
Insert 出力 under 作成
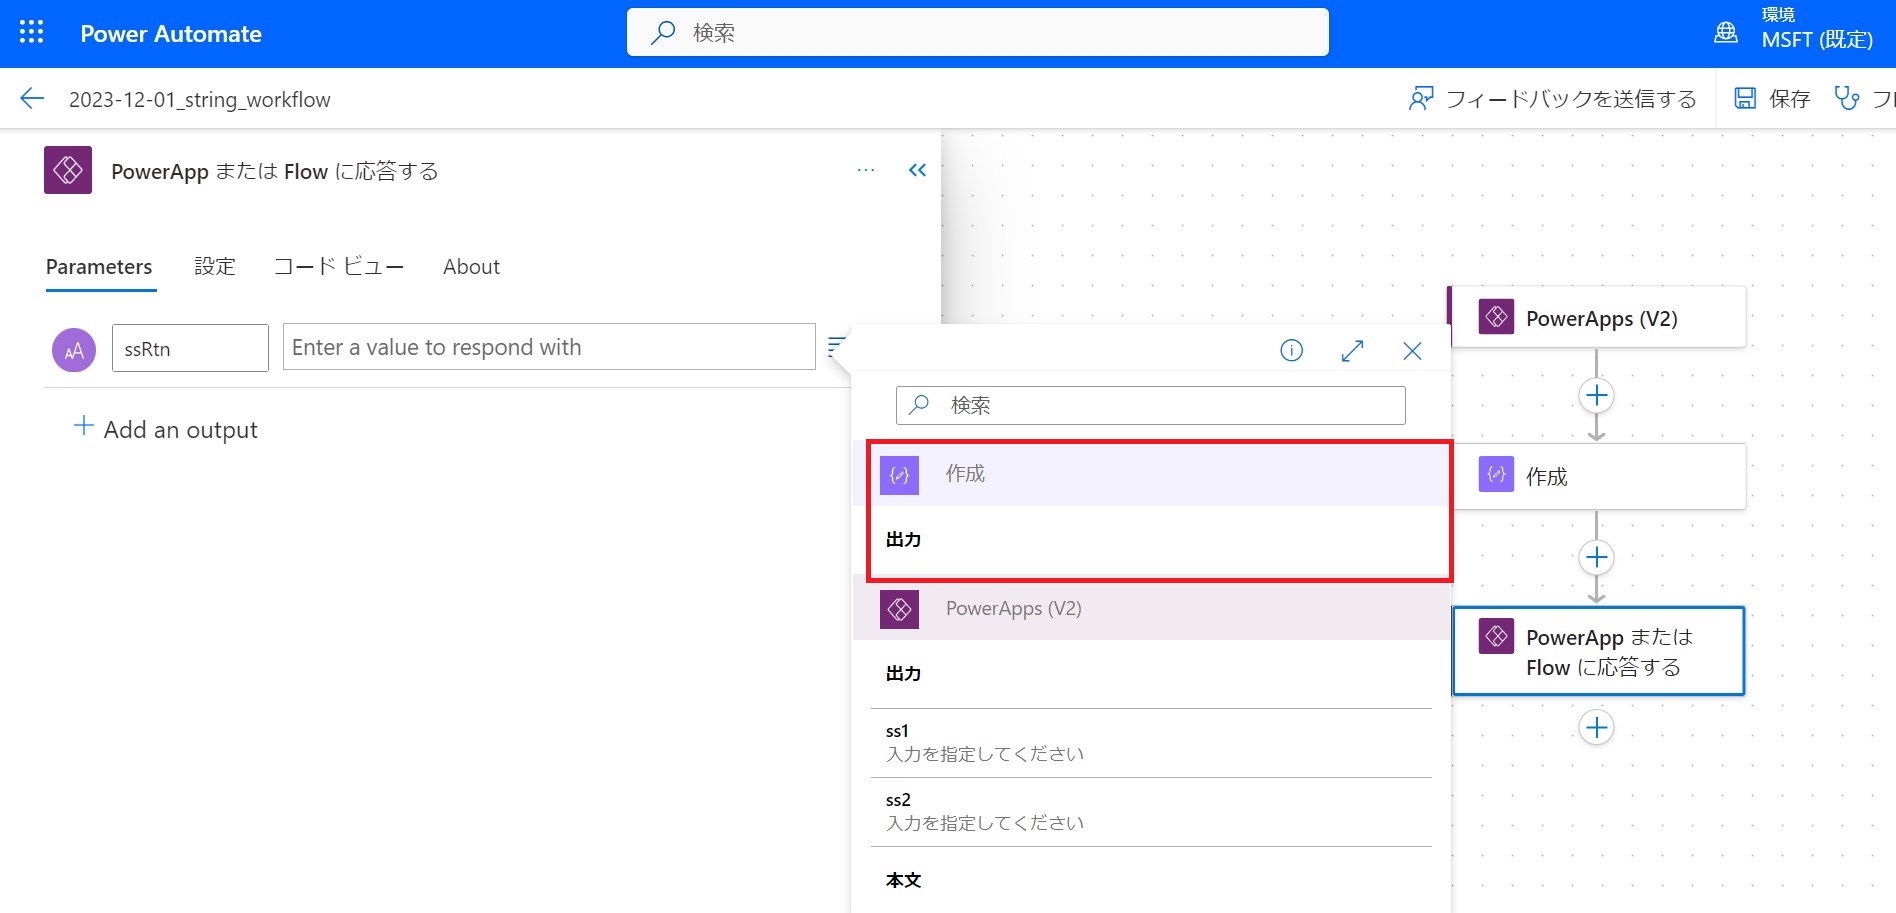[x=903, y=539]
